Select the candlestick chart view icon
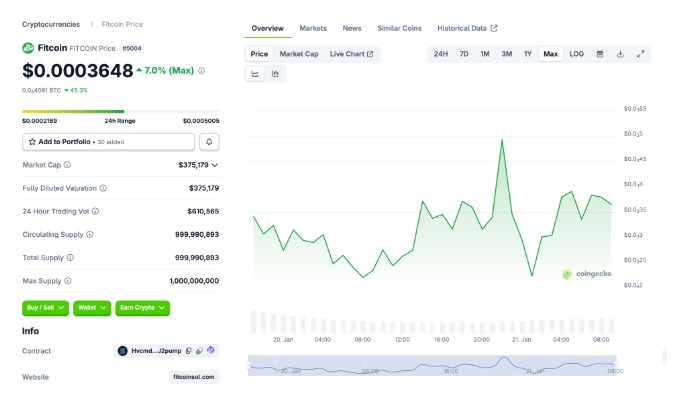The width and height of the screenshot is (693, 401). coord(275,74)
